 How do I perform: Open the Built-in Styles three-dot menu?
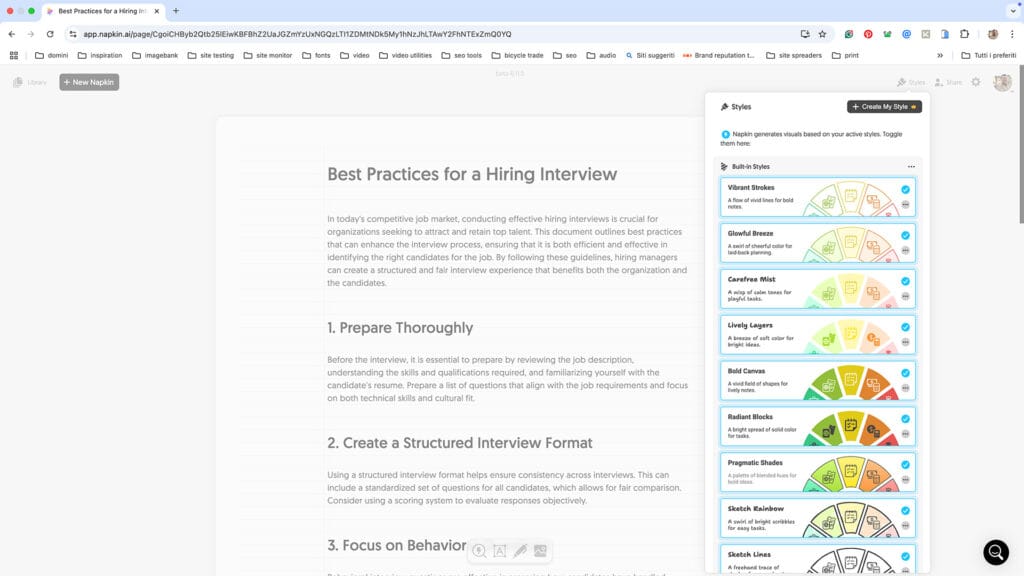pyautogui.click(x=911, y=167)
